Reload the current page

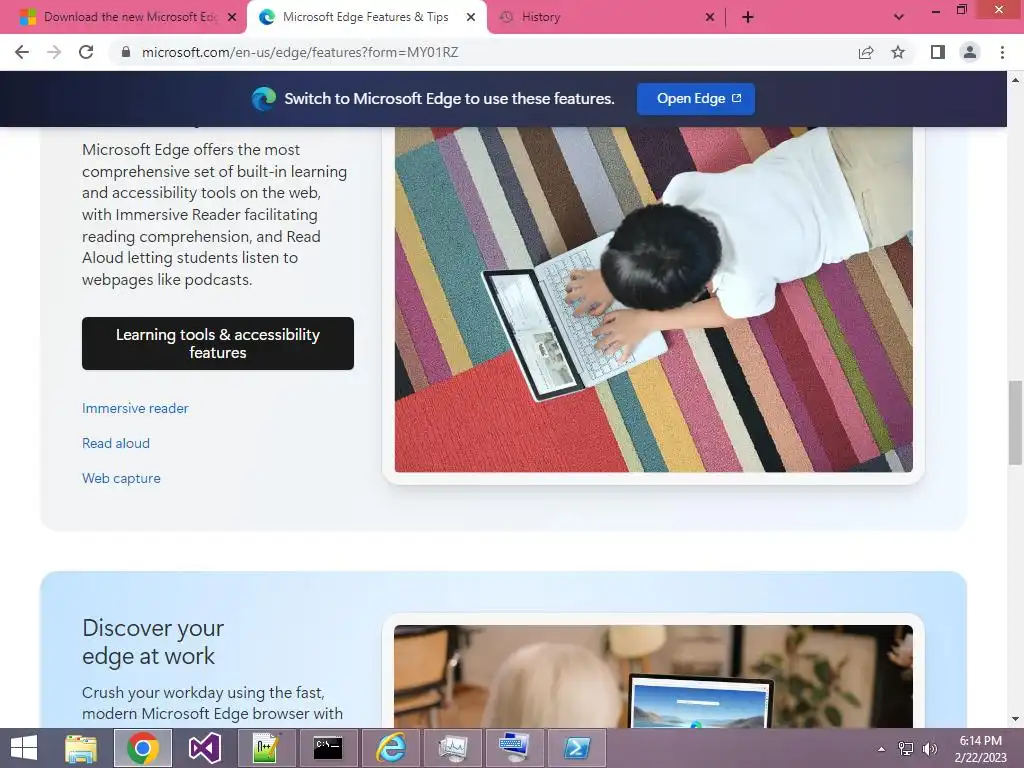coord(86,52)
